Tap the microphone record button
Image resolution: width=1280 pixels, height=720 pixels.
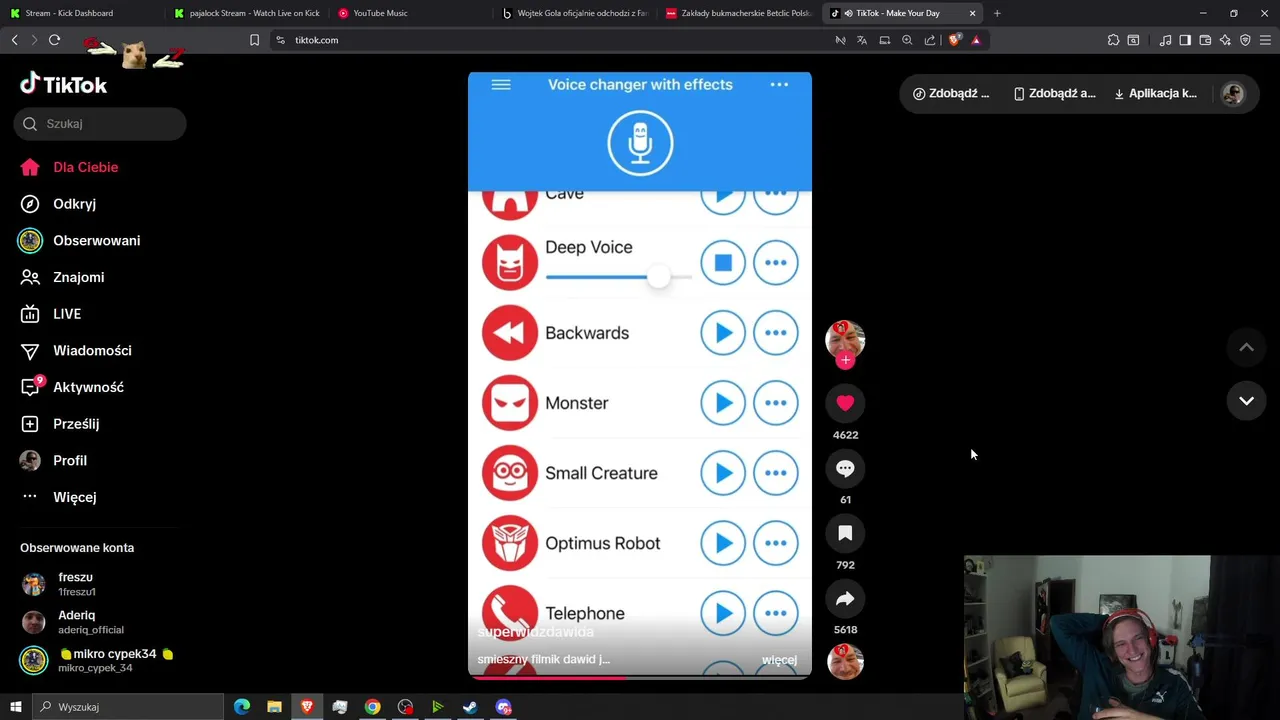click(640, 143)
